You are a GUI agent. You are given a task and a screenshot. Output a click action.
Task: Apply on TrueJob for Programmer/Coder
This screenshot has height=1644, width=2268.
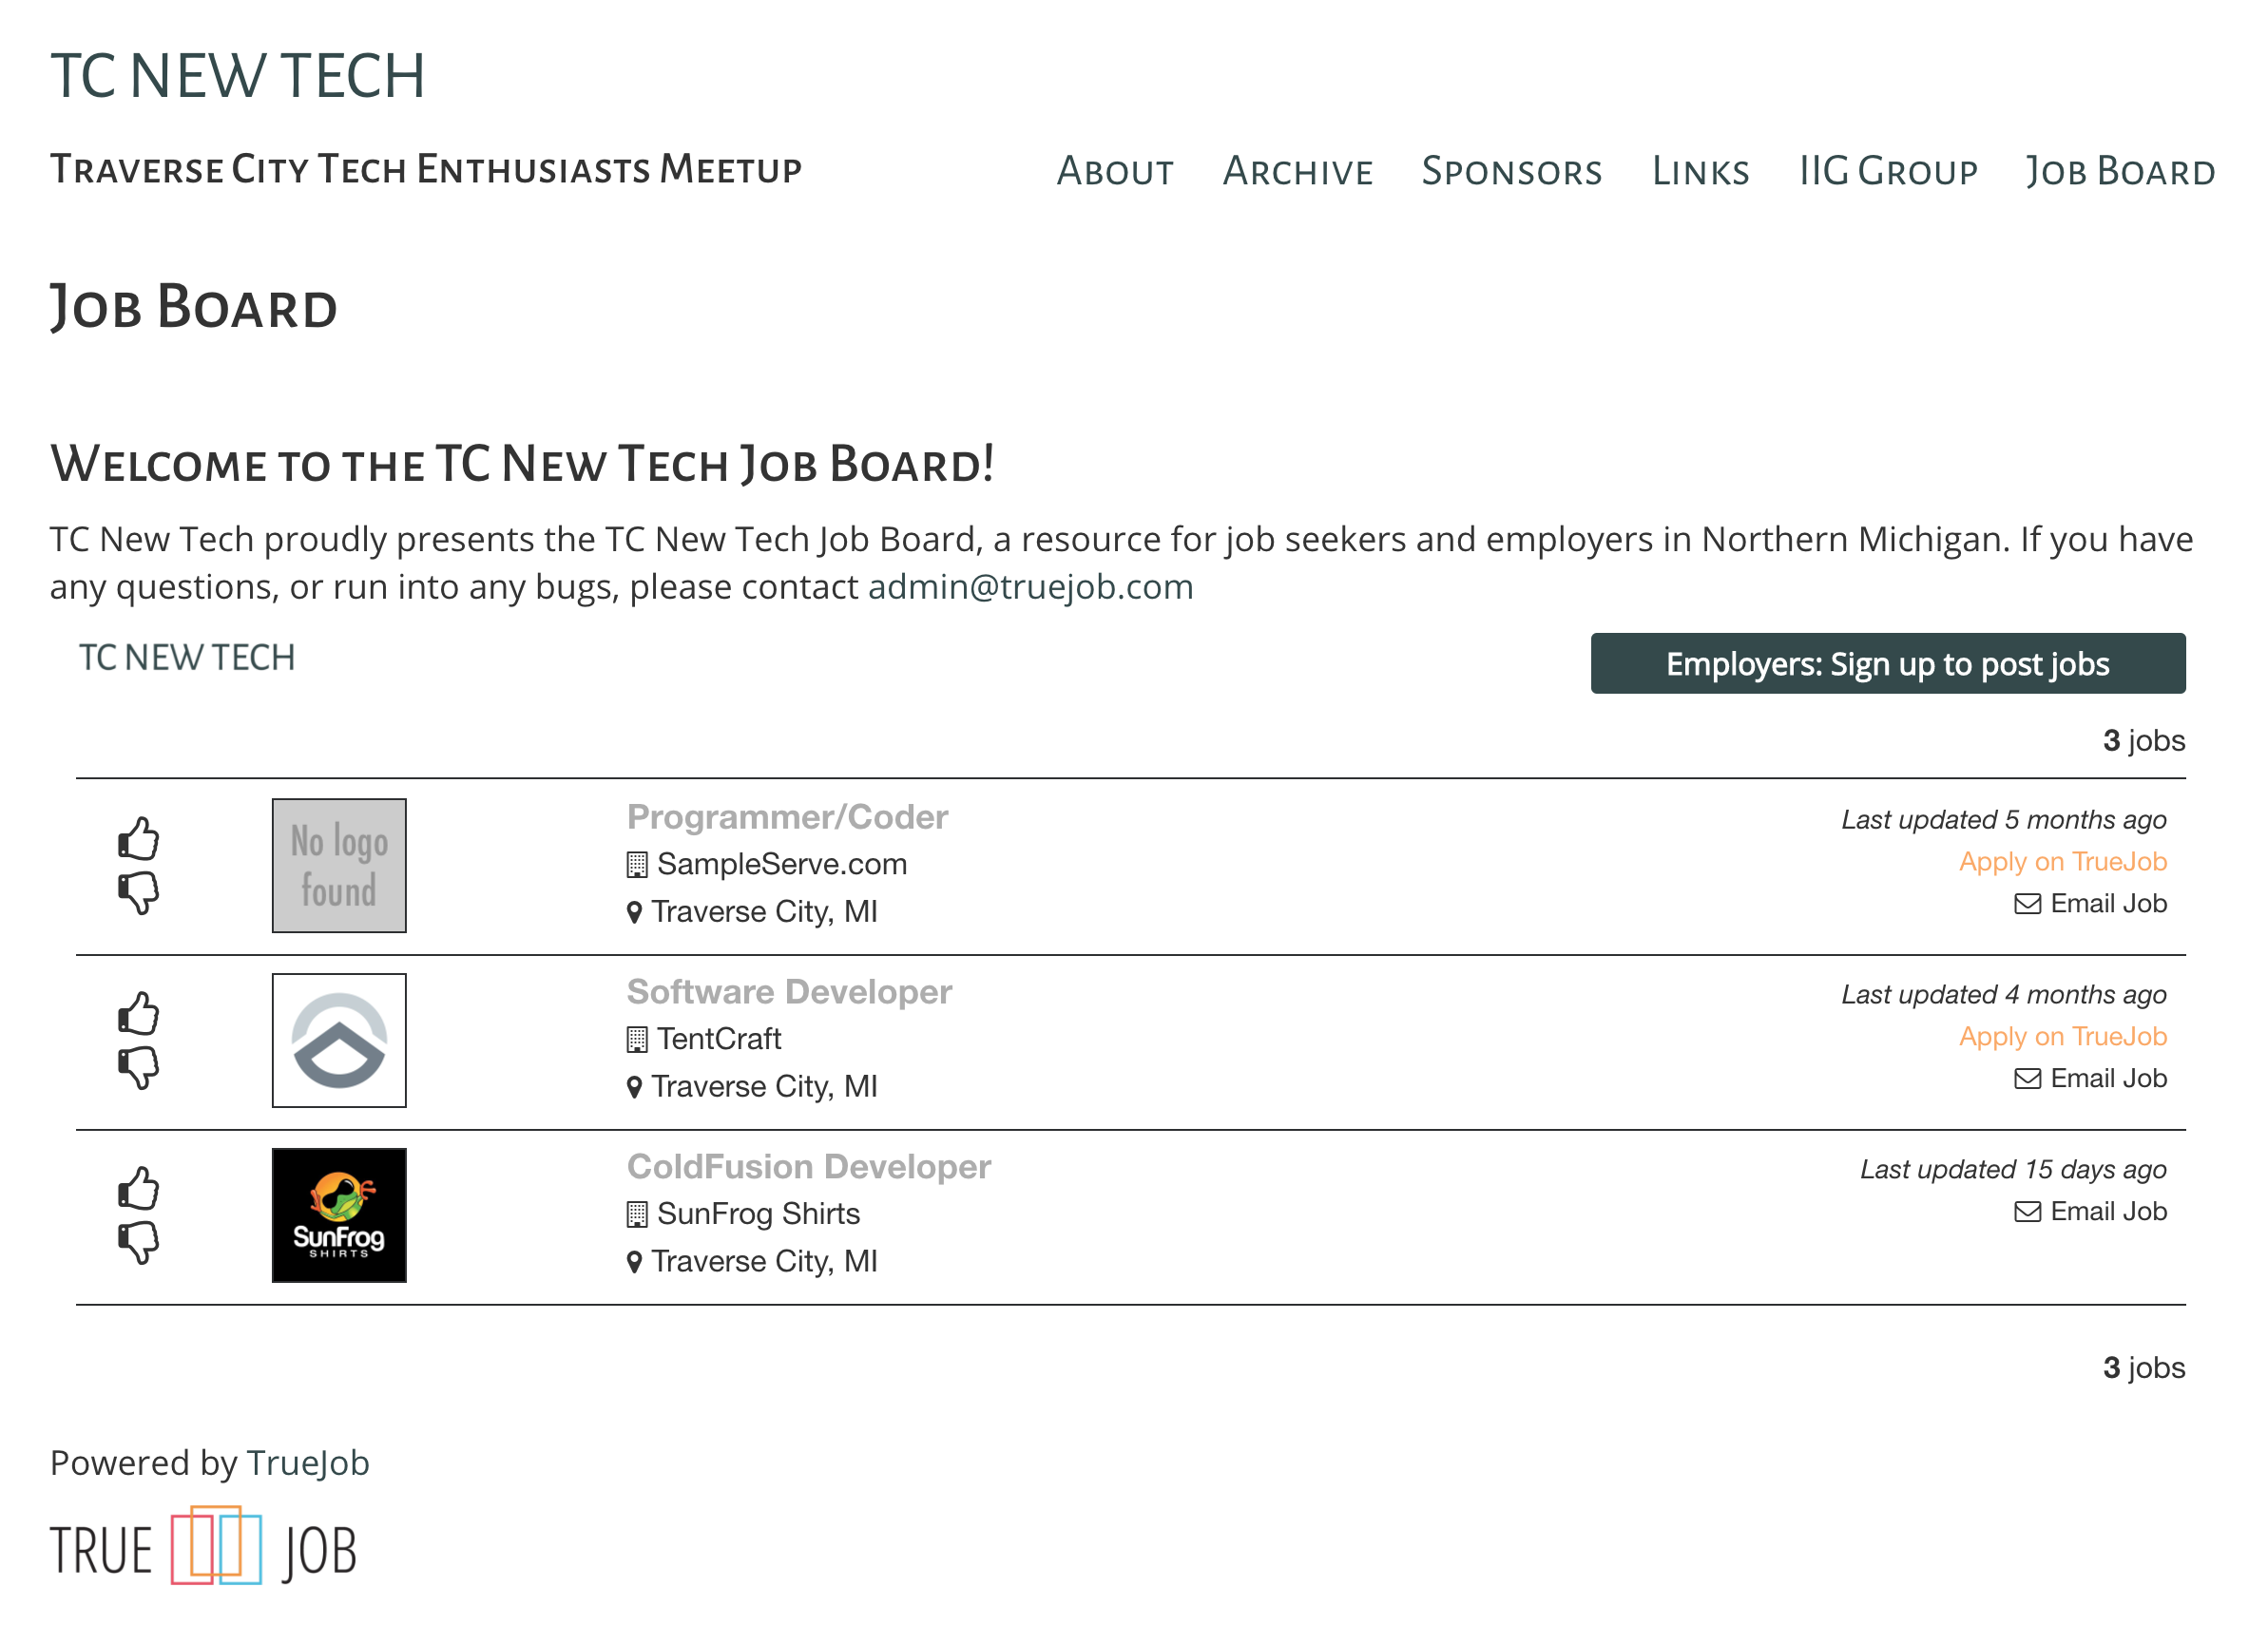point(2063,862)
